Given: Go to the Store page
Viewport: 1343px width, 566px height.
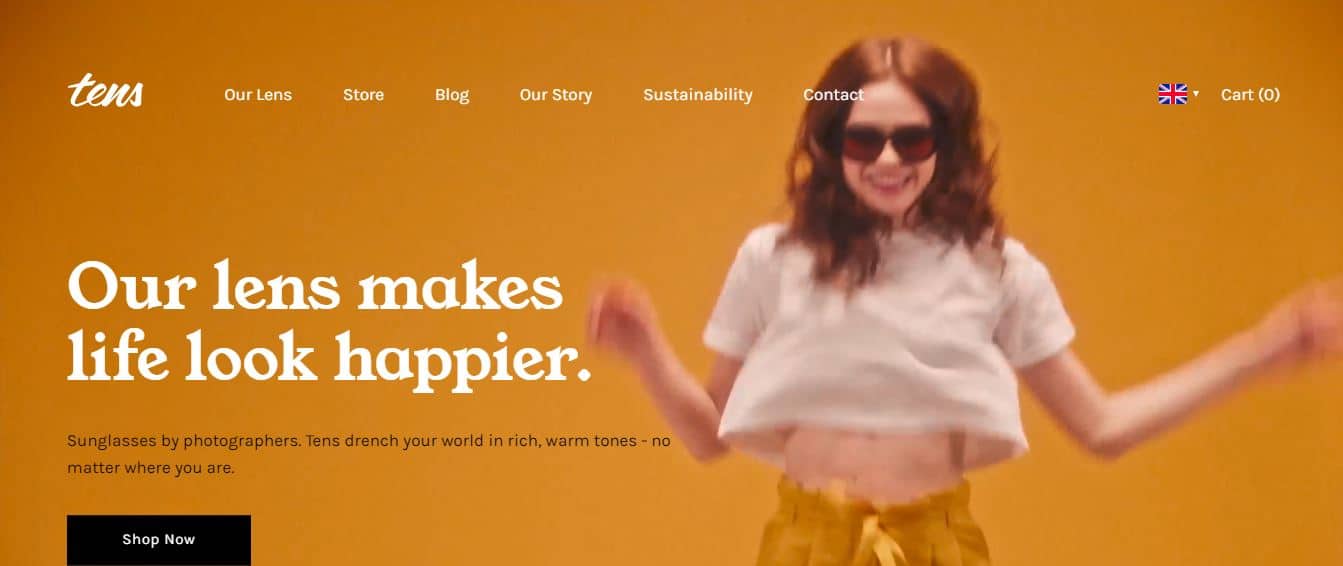Looking at the screenshot, I should click(363, 94).
